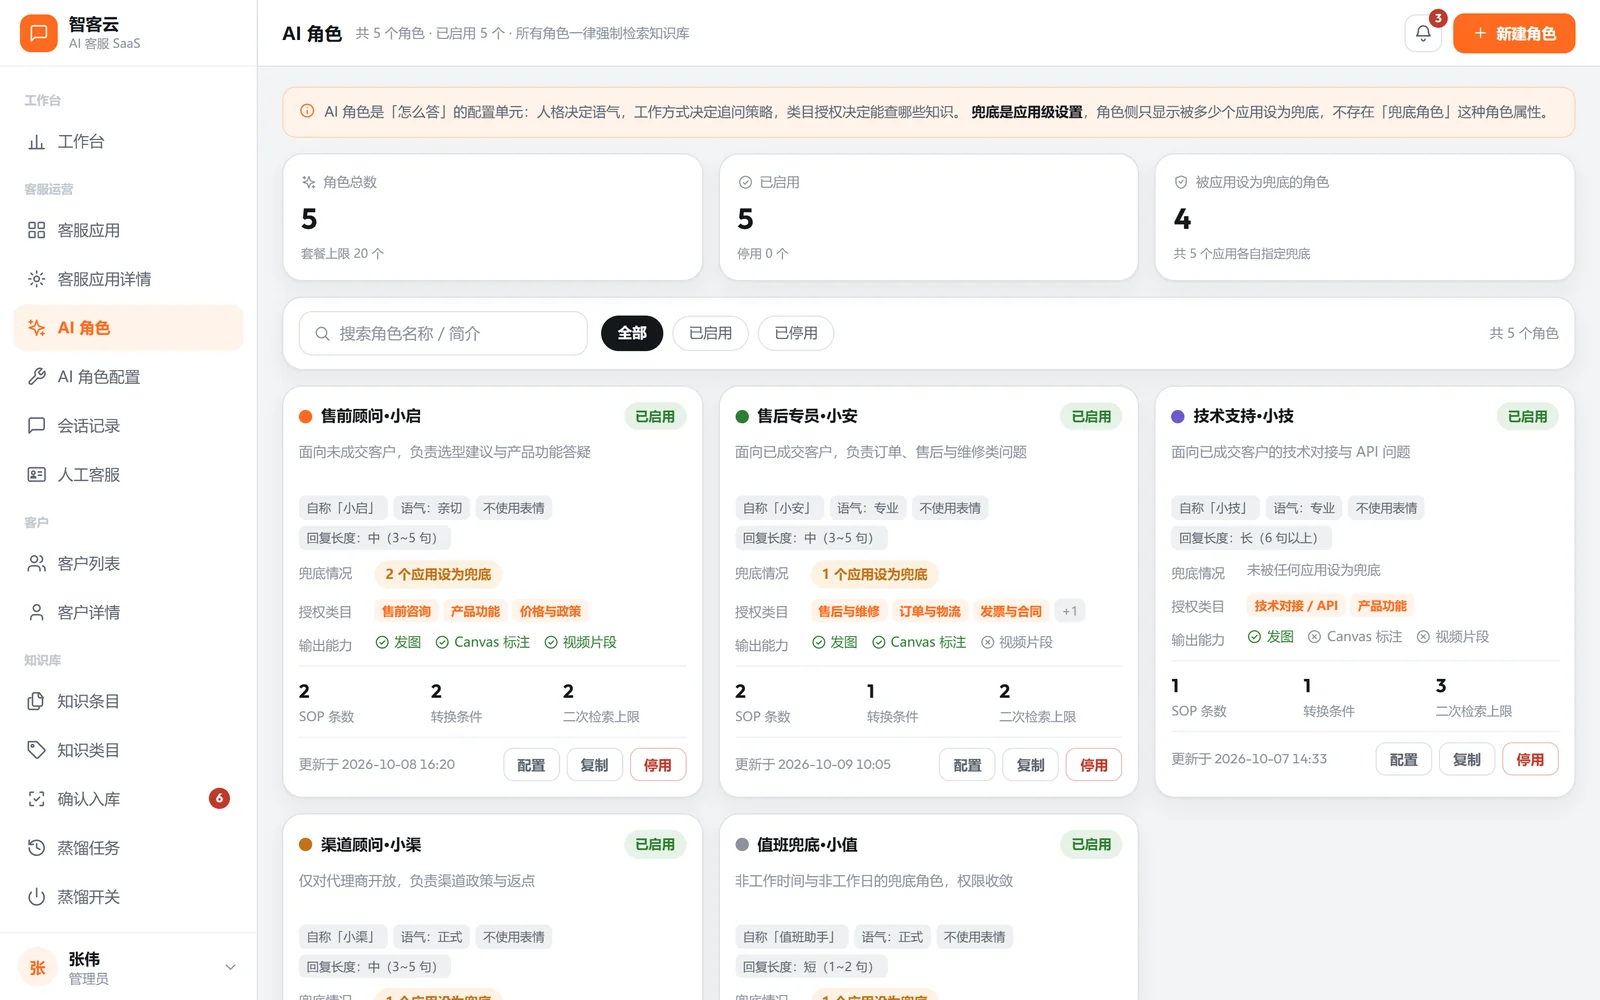
Task: Click the 智客云 logo icon
Action: 38,33
